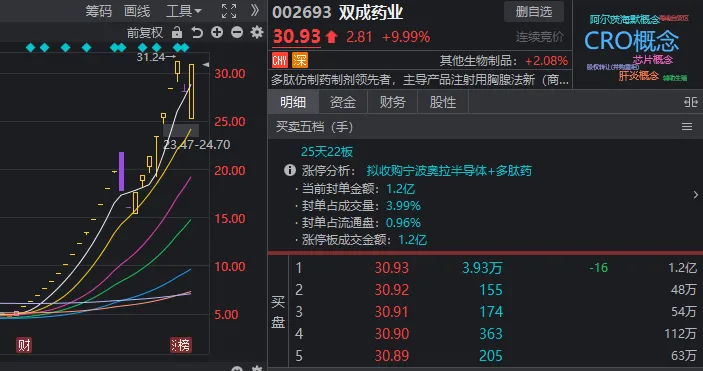This screenshot has height=371, width=703.
Task: Open the 买卖五档 hamburger menu
Action: pos(687,127)
